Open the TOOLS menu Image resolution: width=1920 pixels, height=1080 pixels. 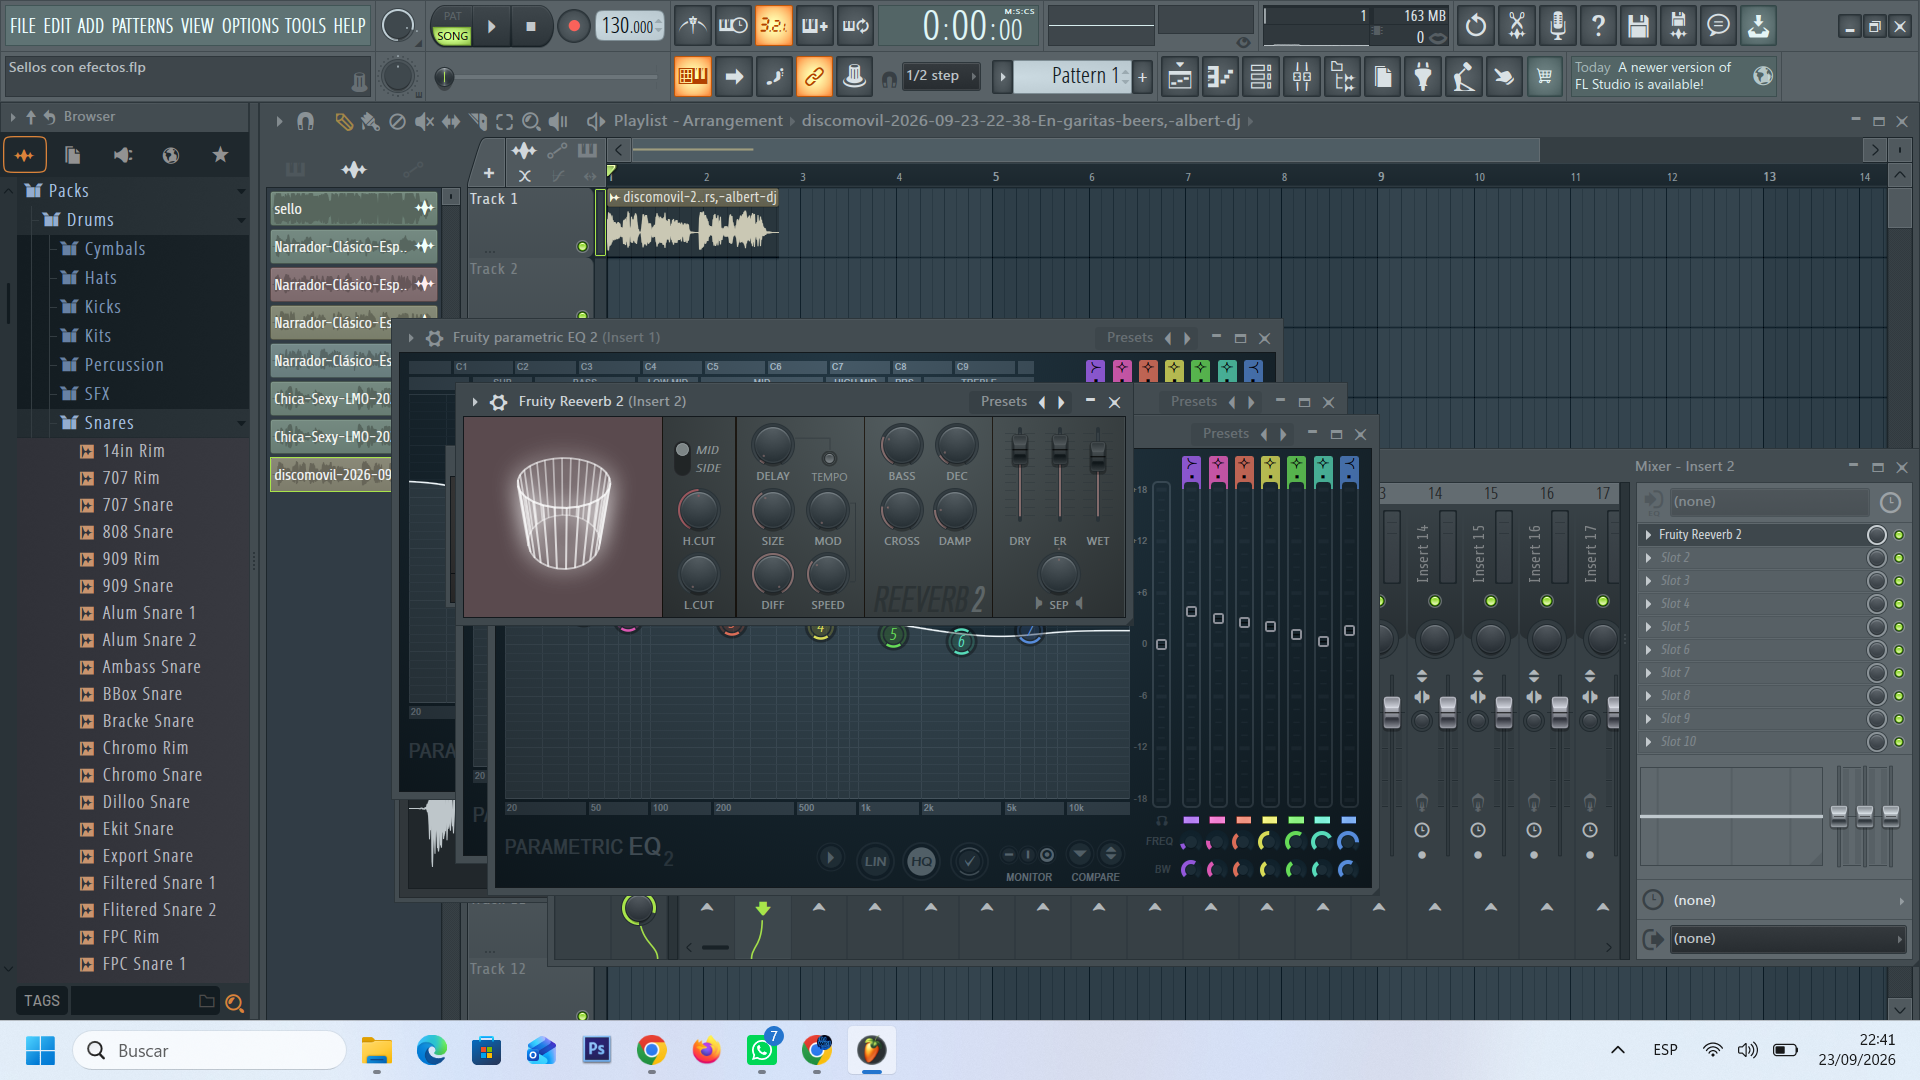coord(305,26)
